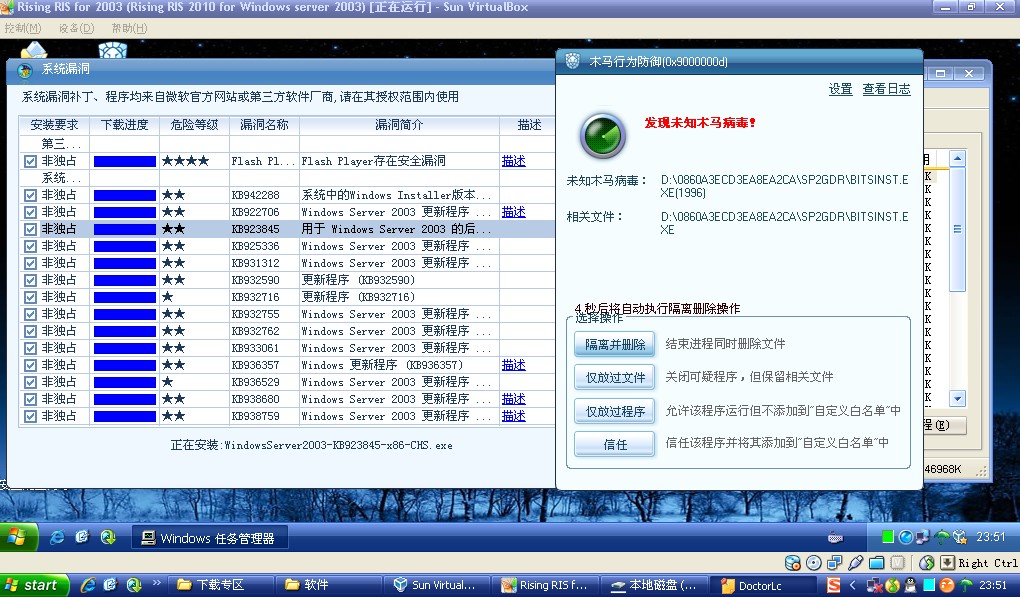Image resolution: width=1020 pixels, height=597 pixels.
Task: Open green umbrella icon in host tray
Action: pyautogui.click(x=966, y=585)
